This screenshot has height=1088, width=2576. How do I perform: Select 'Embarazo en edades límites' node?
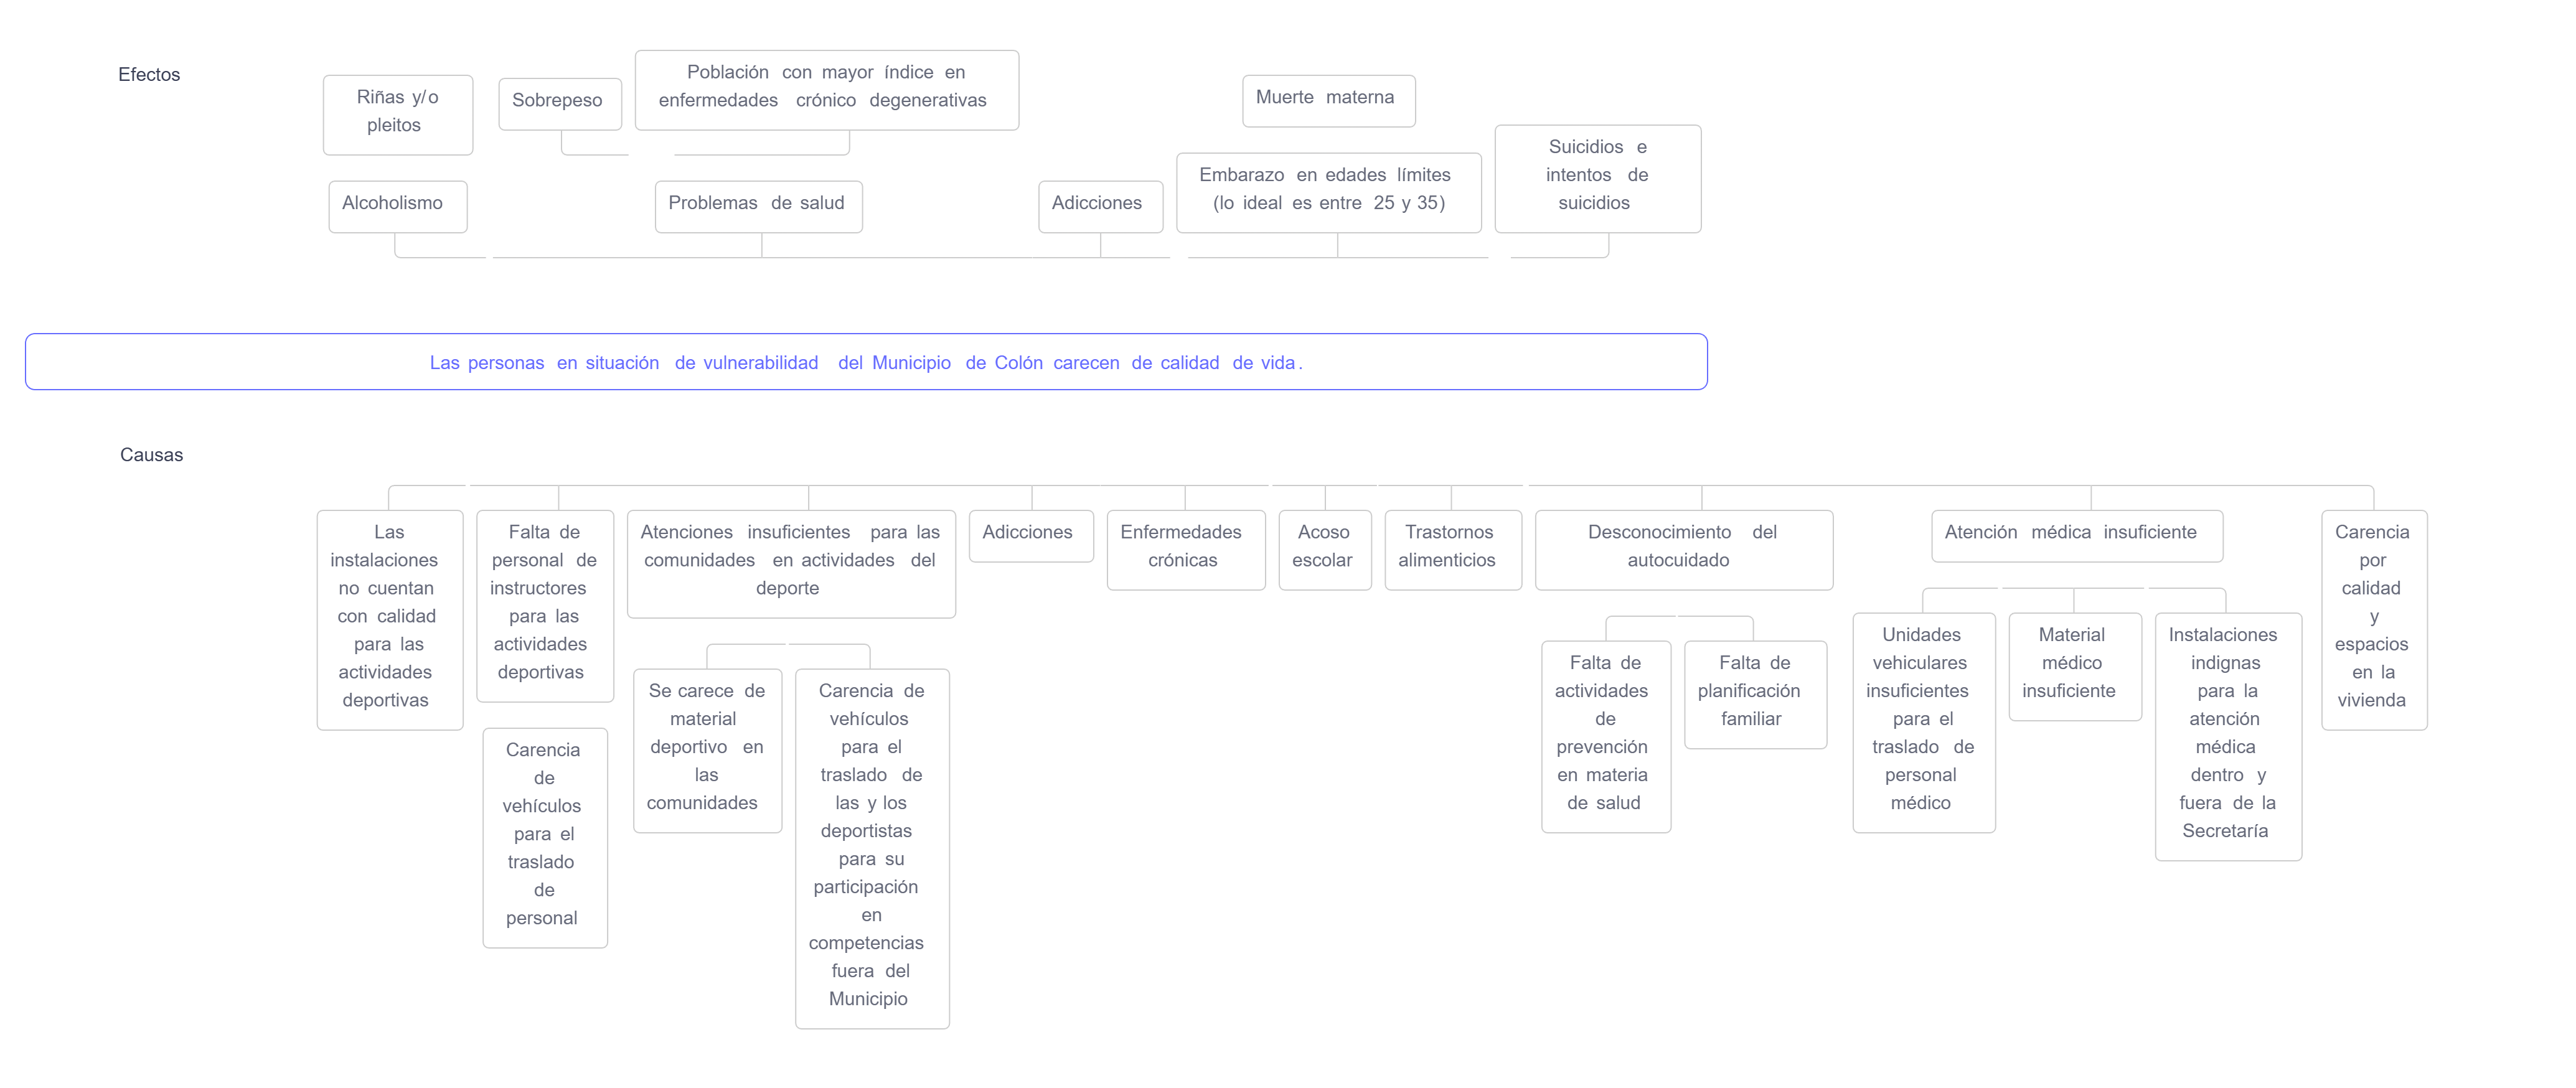coord(1328,192)
